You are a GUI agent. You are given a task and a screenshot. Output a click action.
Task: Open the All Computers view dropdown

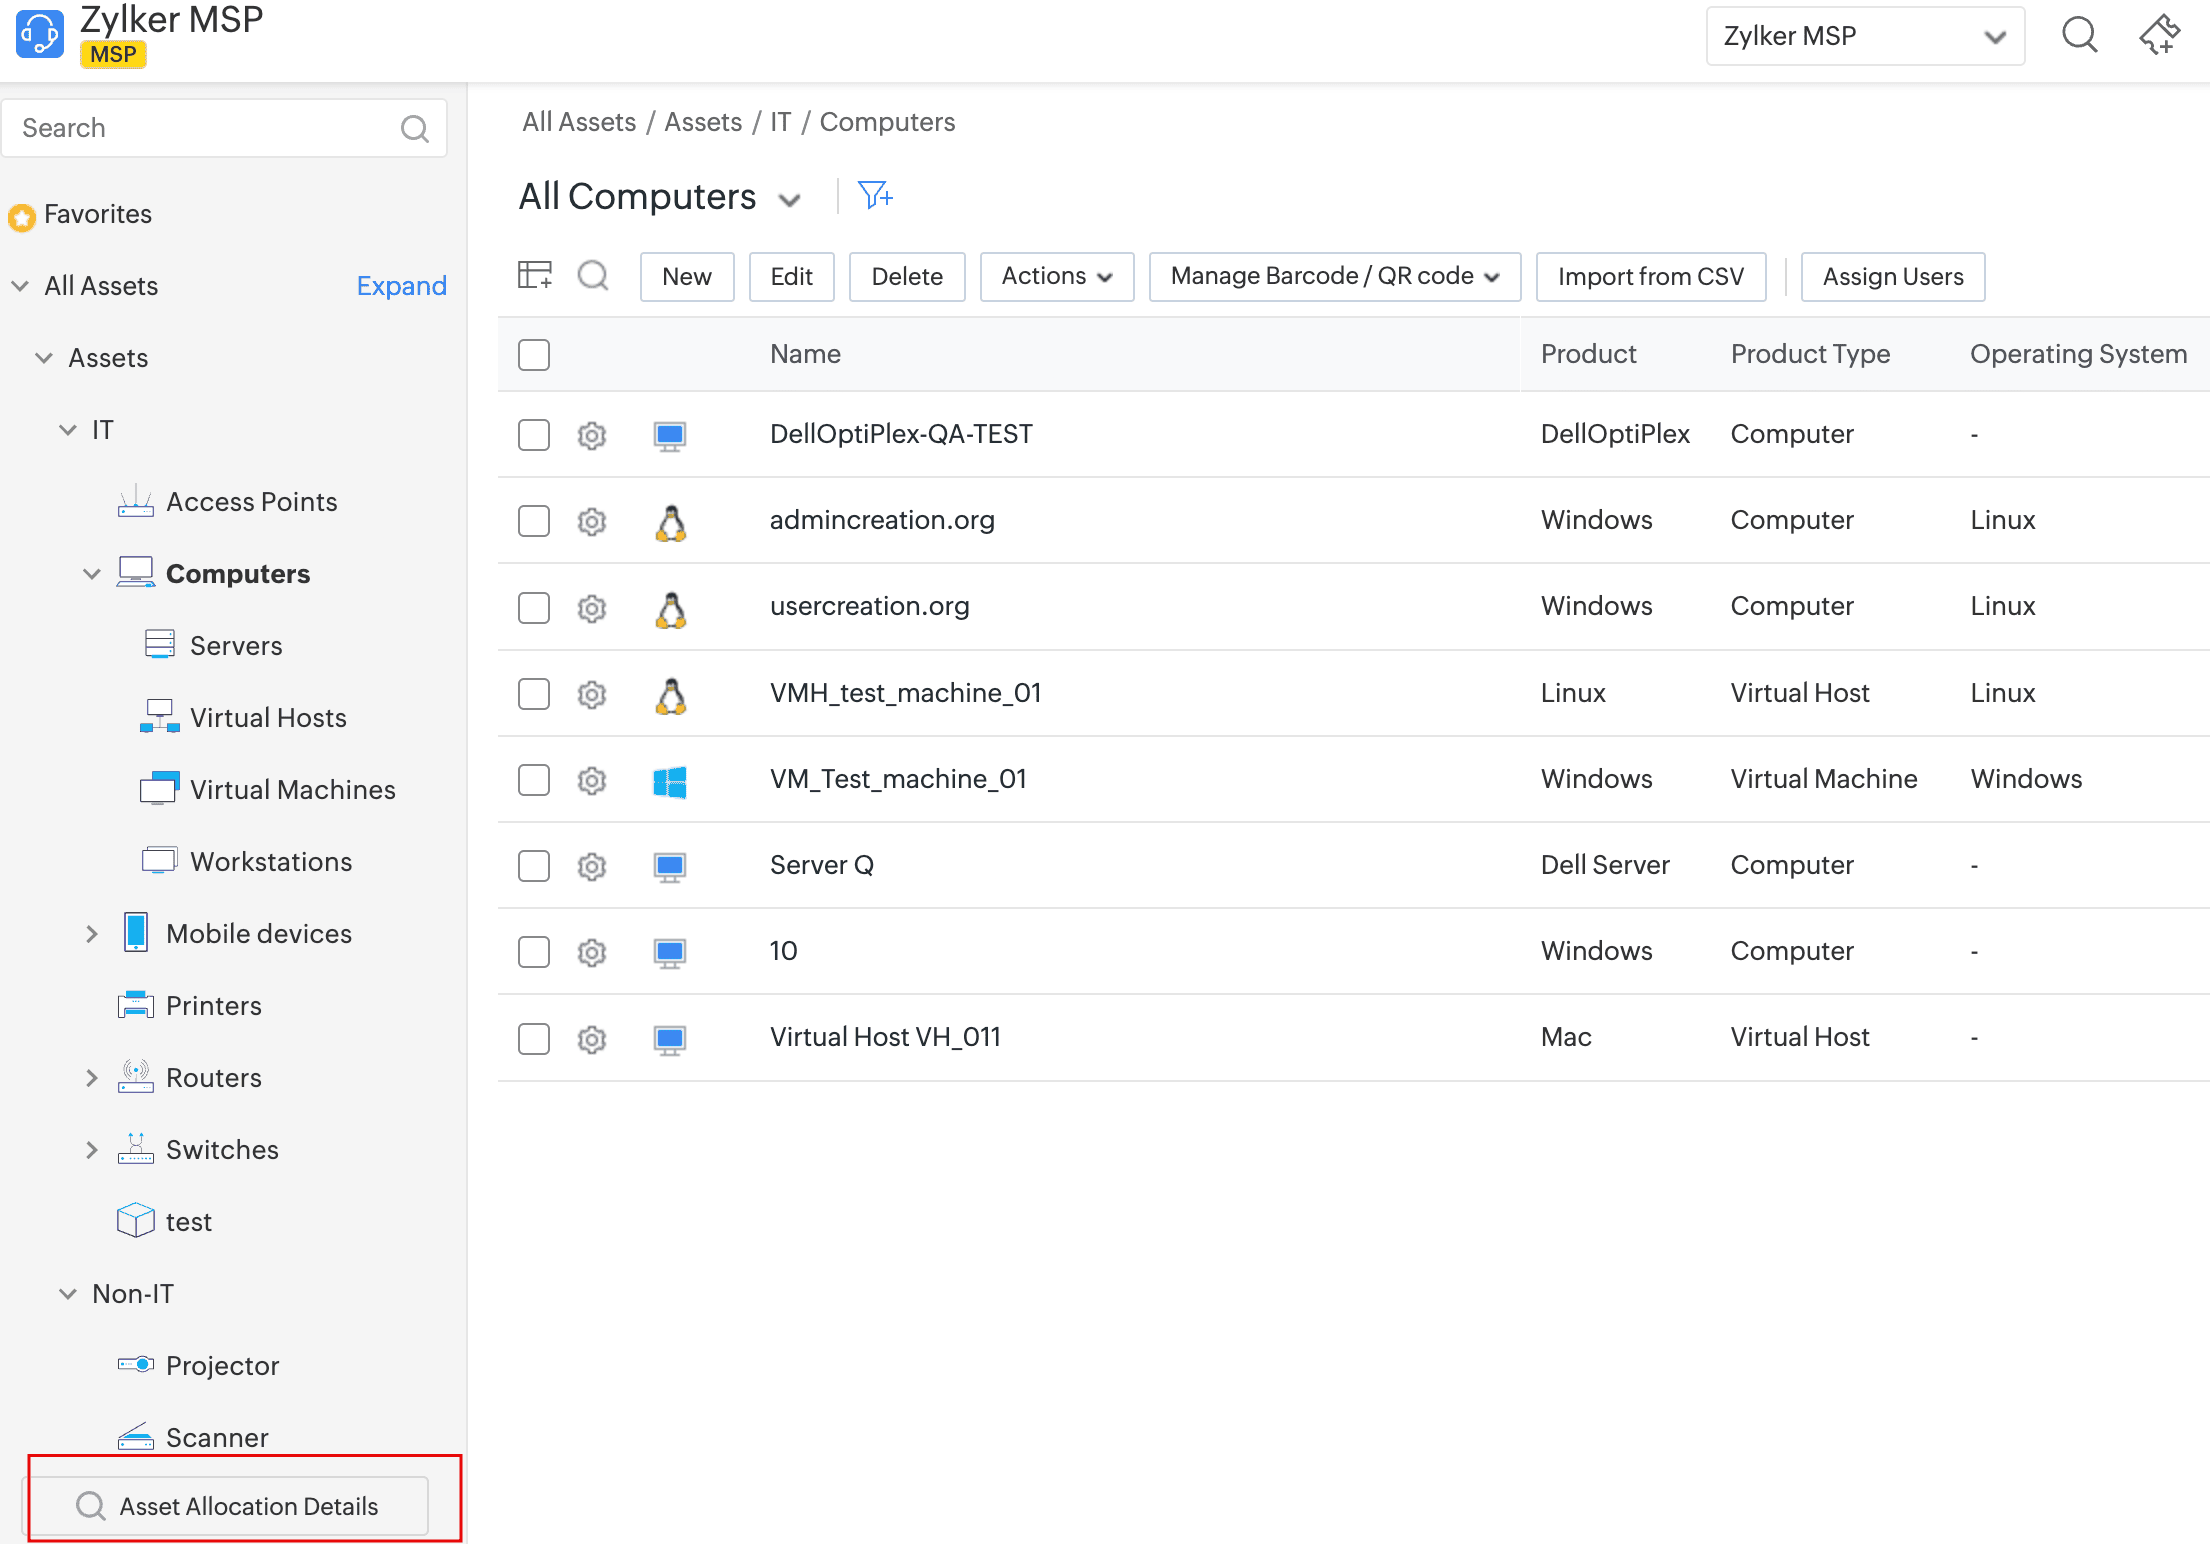(790, 199)
